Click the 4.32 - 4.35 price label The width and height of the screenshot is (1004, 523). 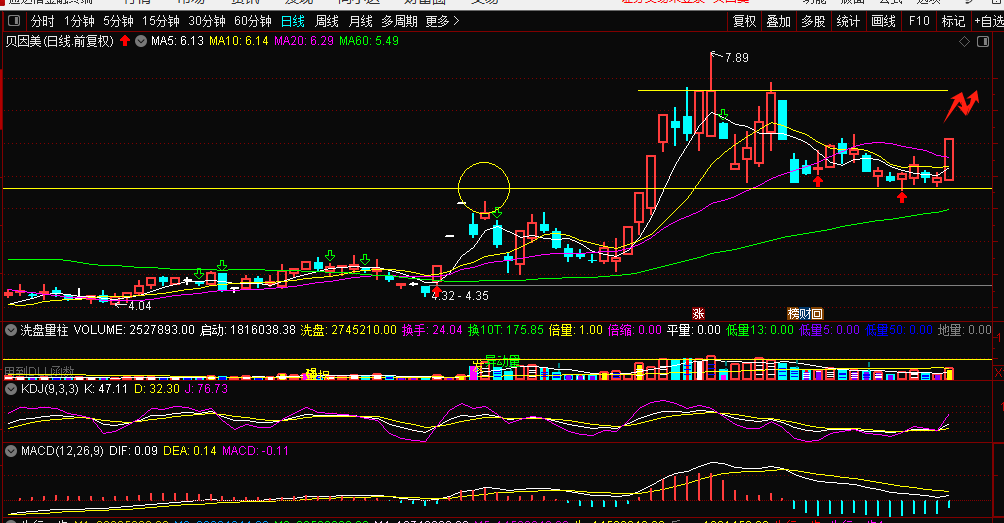pyautogui.click(x=460, y=296)
